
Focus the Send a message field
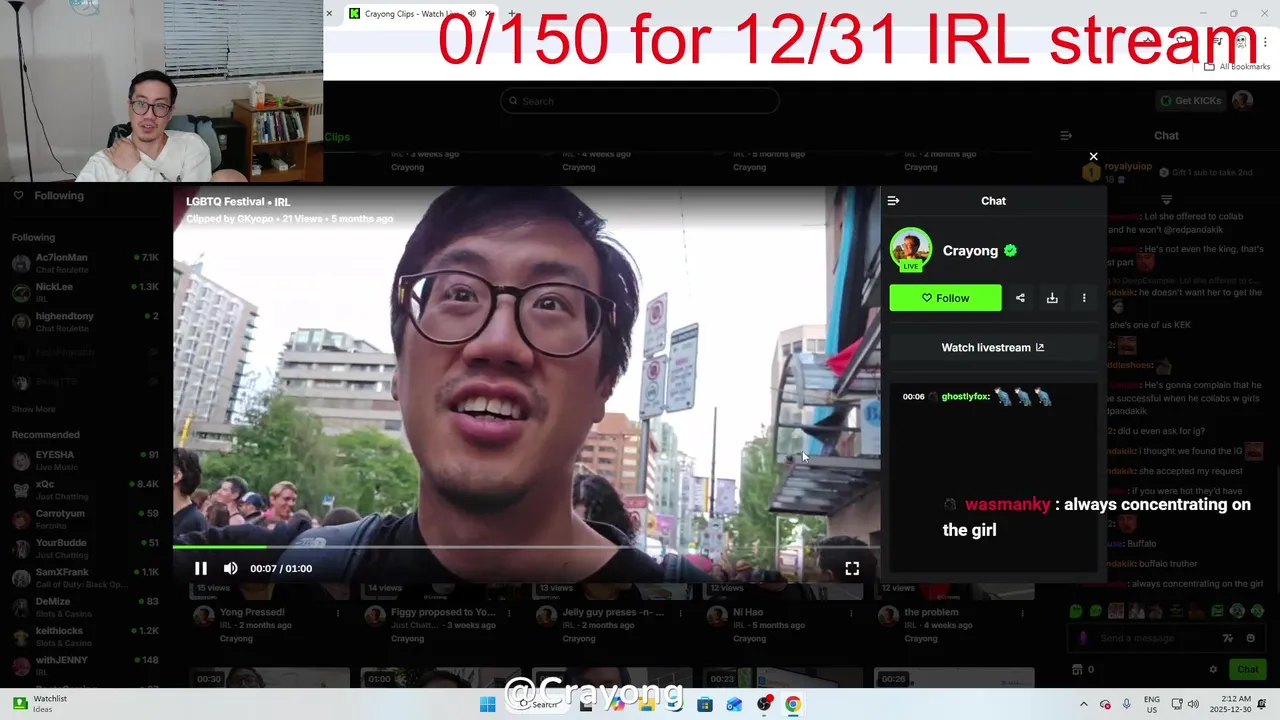1150,638
